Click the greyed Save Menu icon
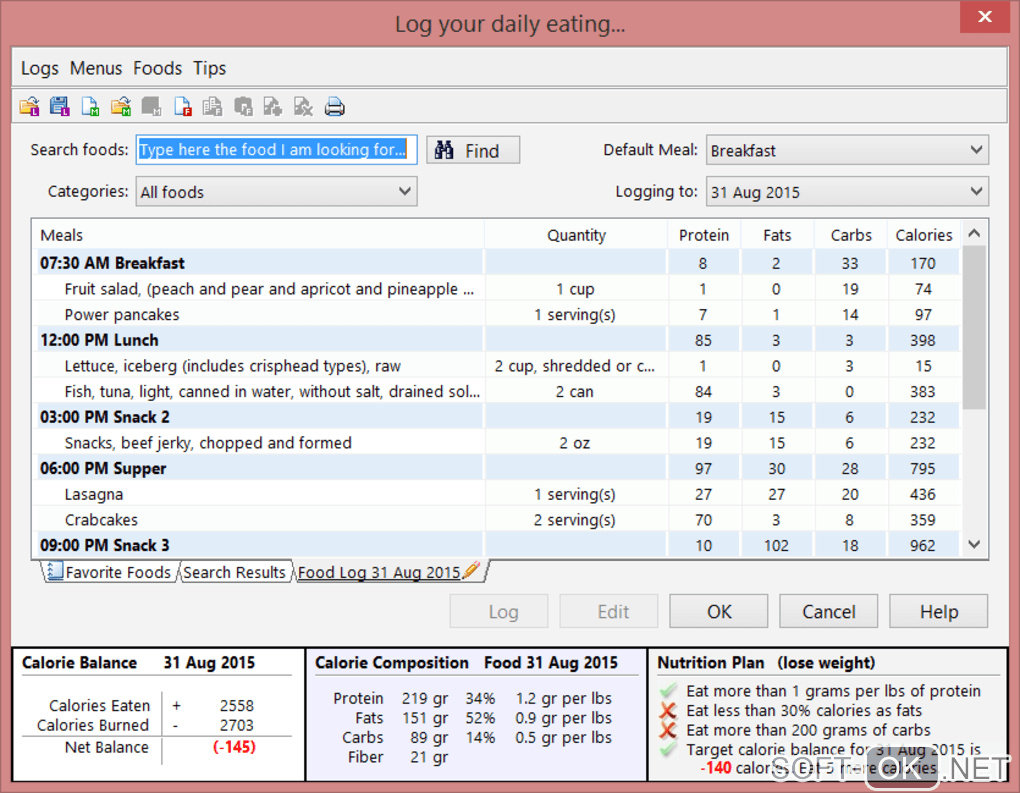Viewport: 1020px width, 793px height. (152, 106)
